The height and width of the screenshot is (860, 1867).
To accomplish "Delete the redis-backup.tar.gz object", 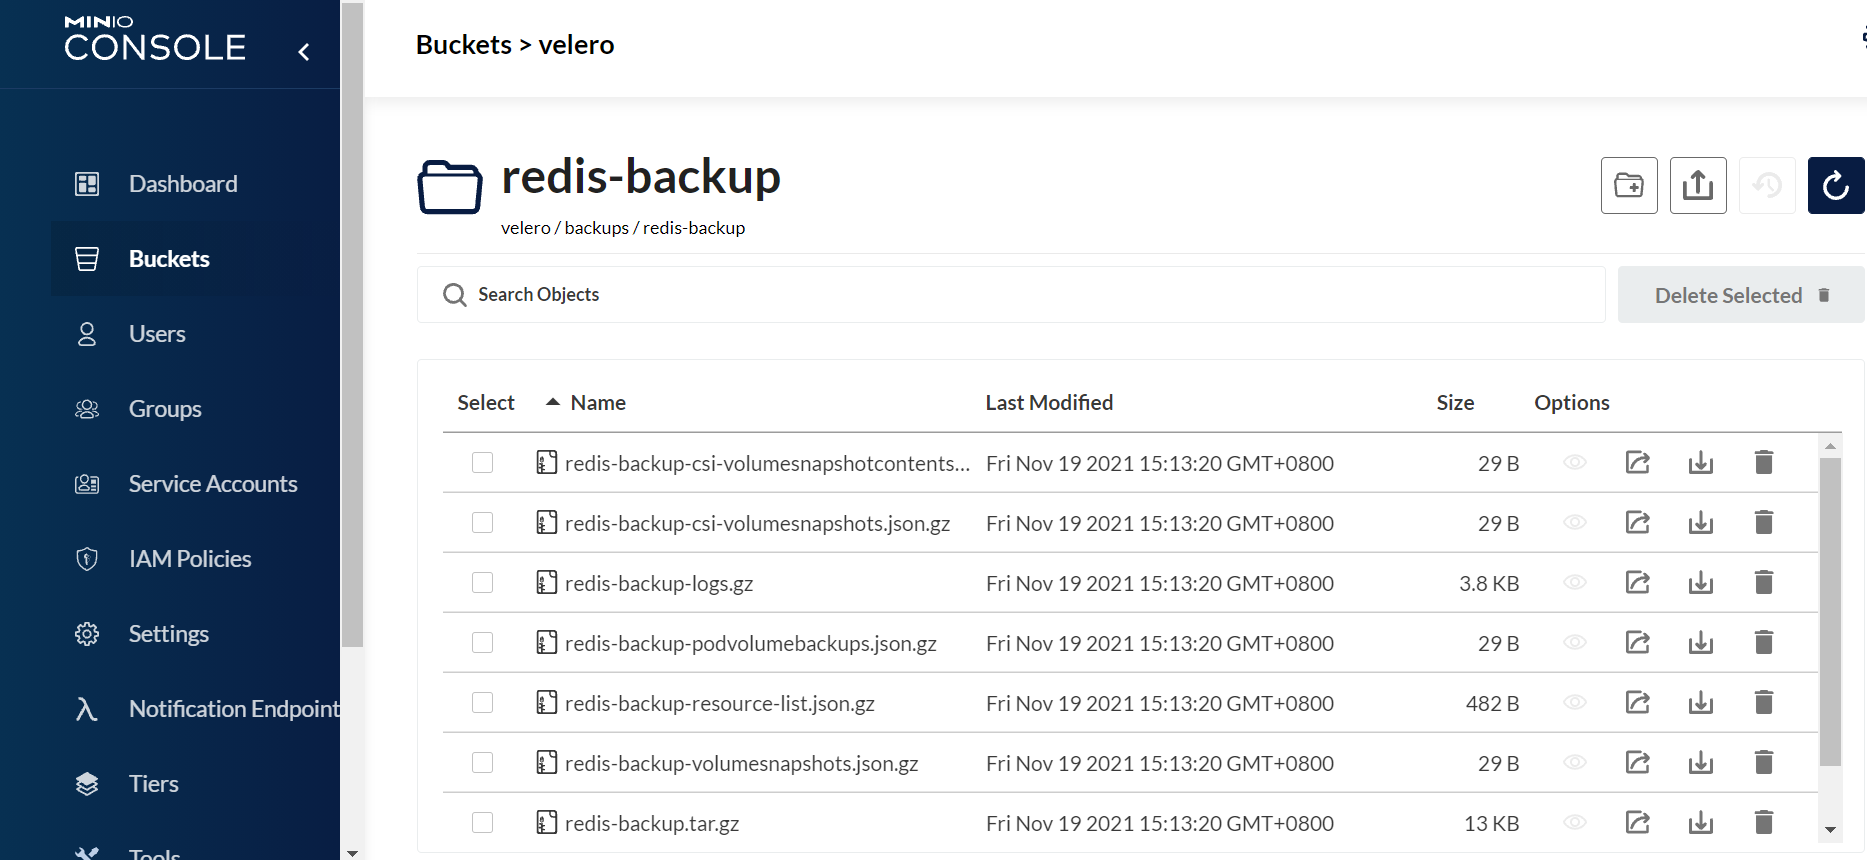I will point(1763,823).
